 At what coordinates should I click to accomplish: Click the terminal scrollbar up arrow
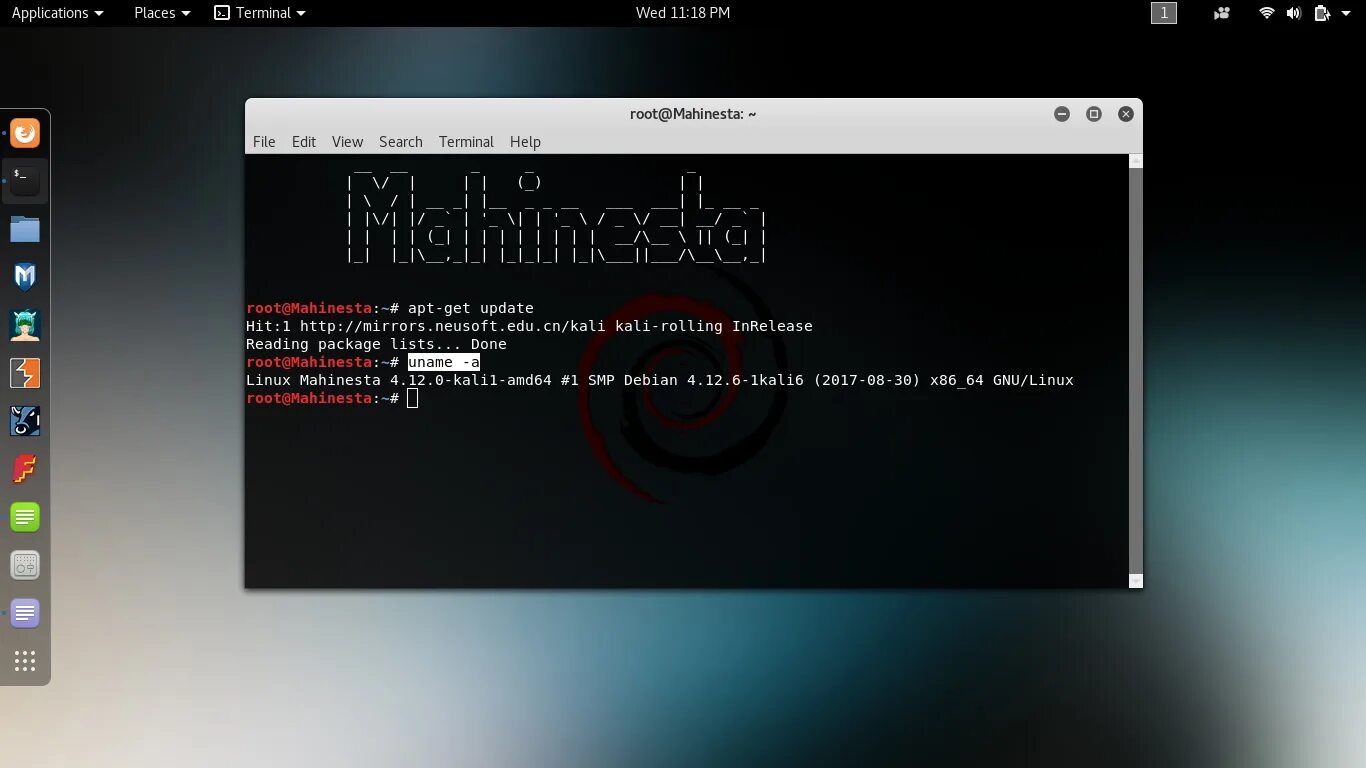pos(1135,161)
